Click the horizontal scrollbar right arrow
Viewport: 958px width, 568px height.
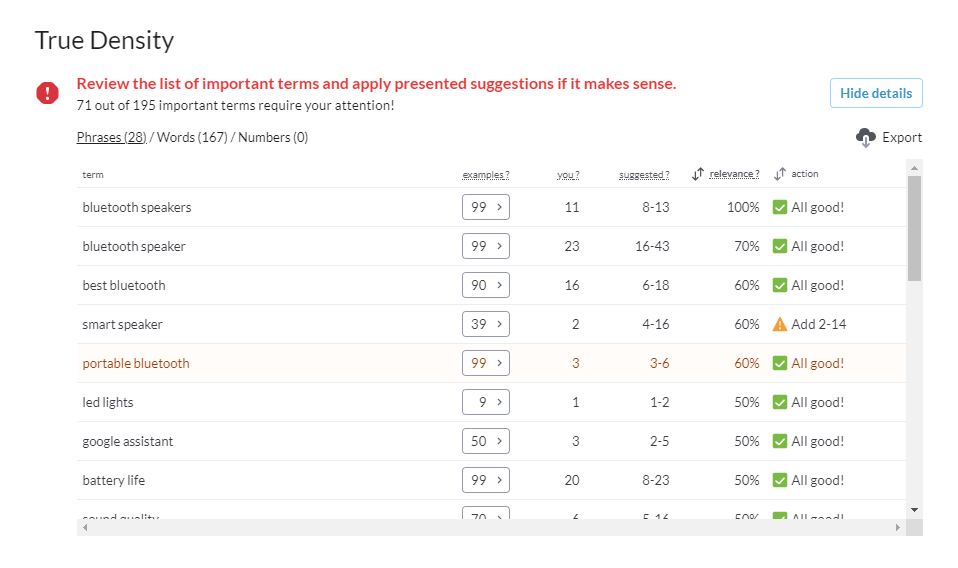[x=898, y=528]
